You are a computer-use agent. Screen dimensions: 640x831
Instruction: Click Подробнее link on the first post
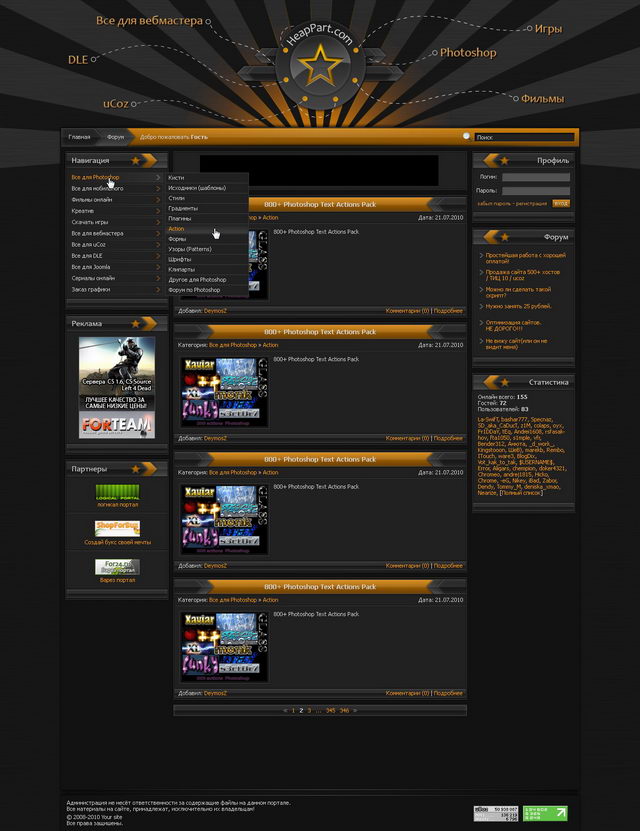click(449, 311)
